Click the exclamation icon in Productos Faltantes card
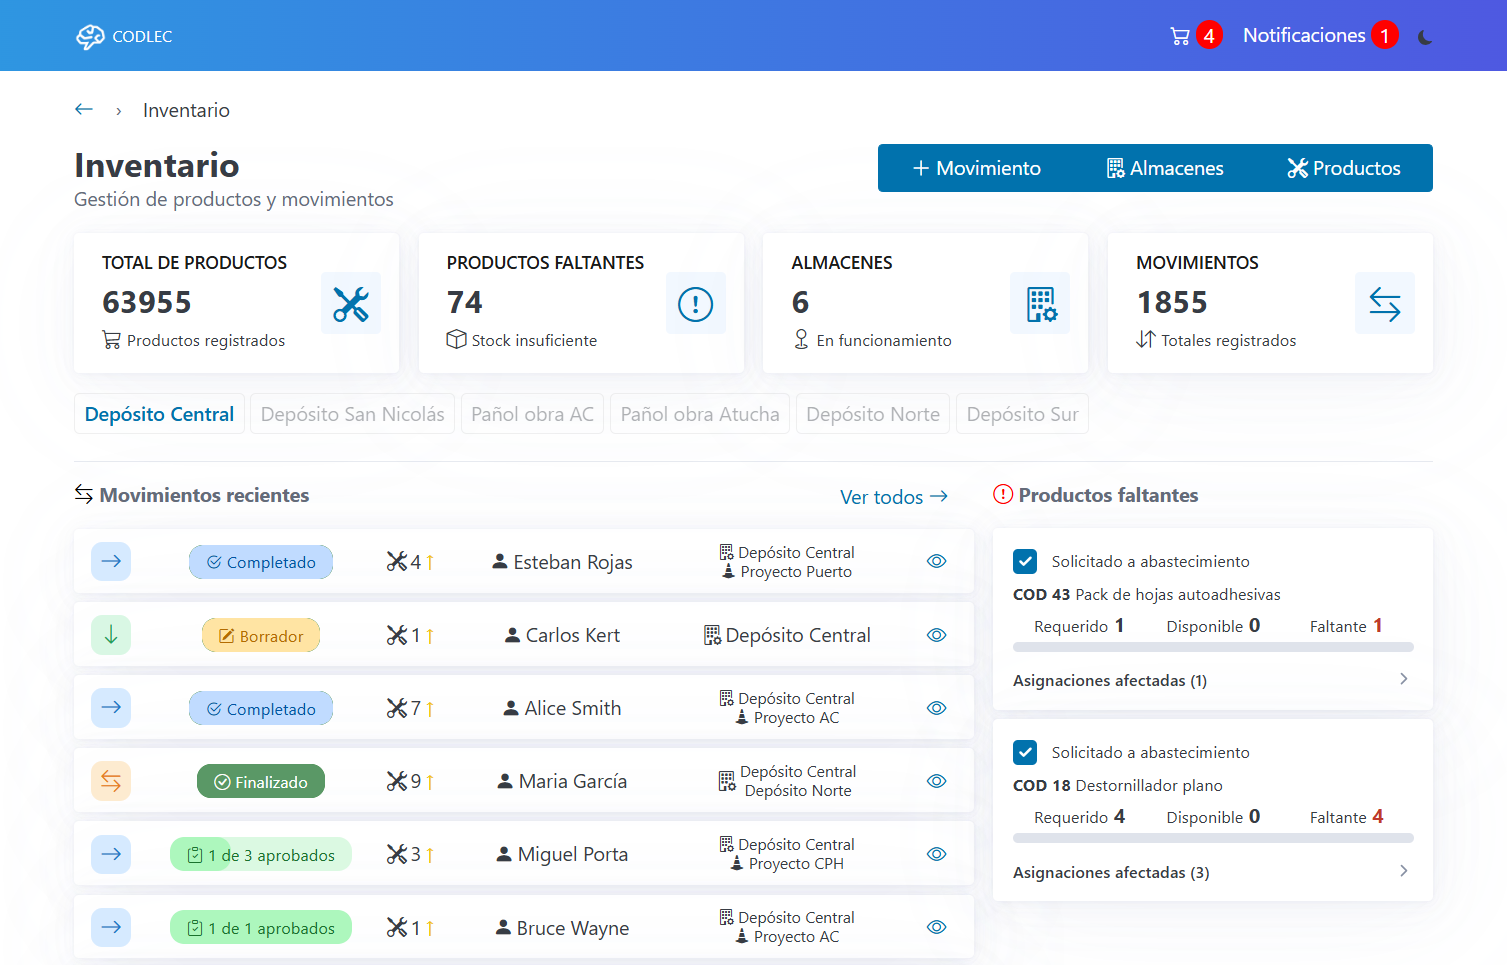Viewport: 1507px width, 965px height. [695, 303]
